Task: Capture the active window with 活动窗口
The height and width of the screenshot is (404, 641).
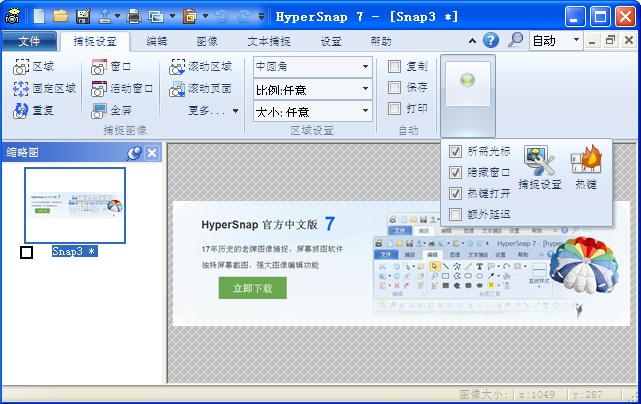Action: tap(122, 88)
